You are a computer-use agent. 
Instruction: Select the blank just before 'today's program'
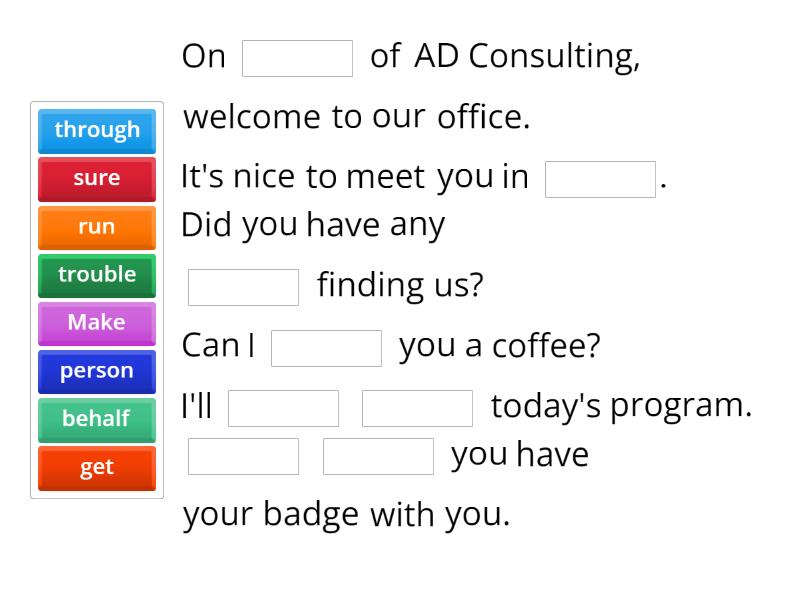(417, 408)
